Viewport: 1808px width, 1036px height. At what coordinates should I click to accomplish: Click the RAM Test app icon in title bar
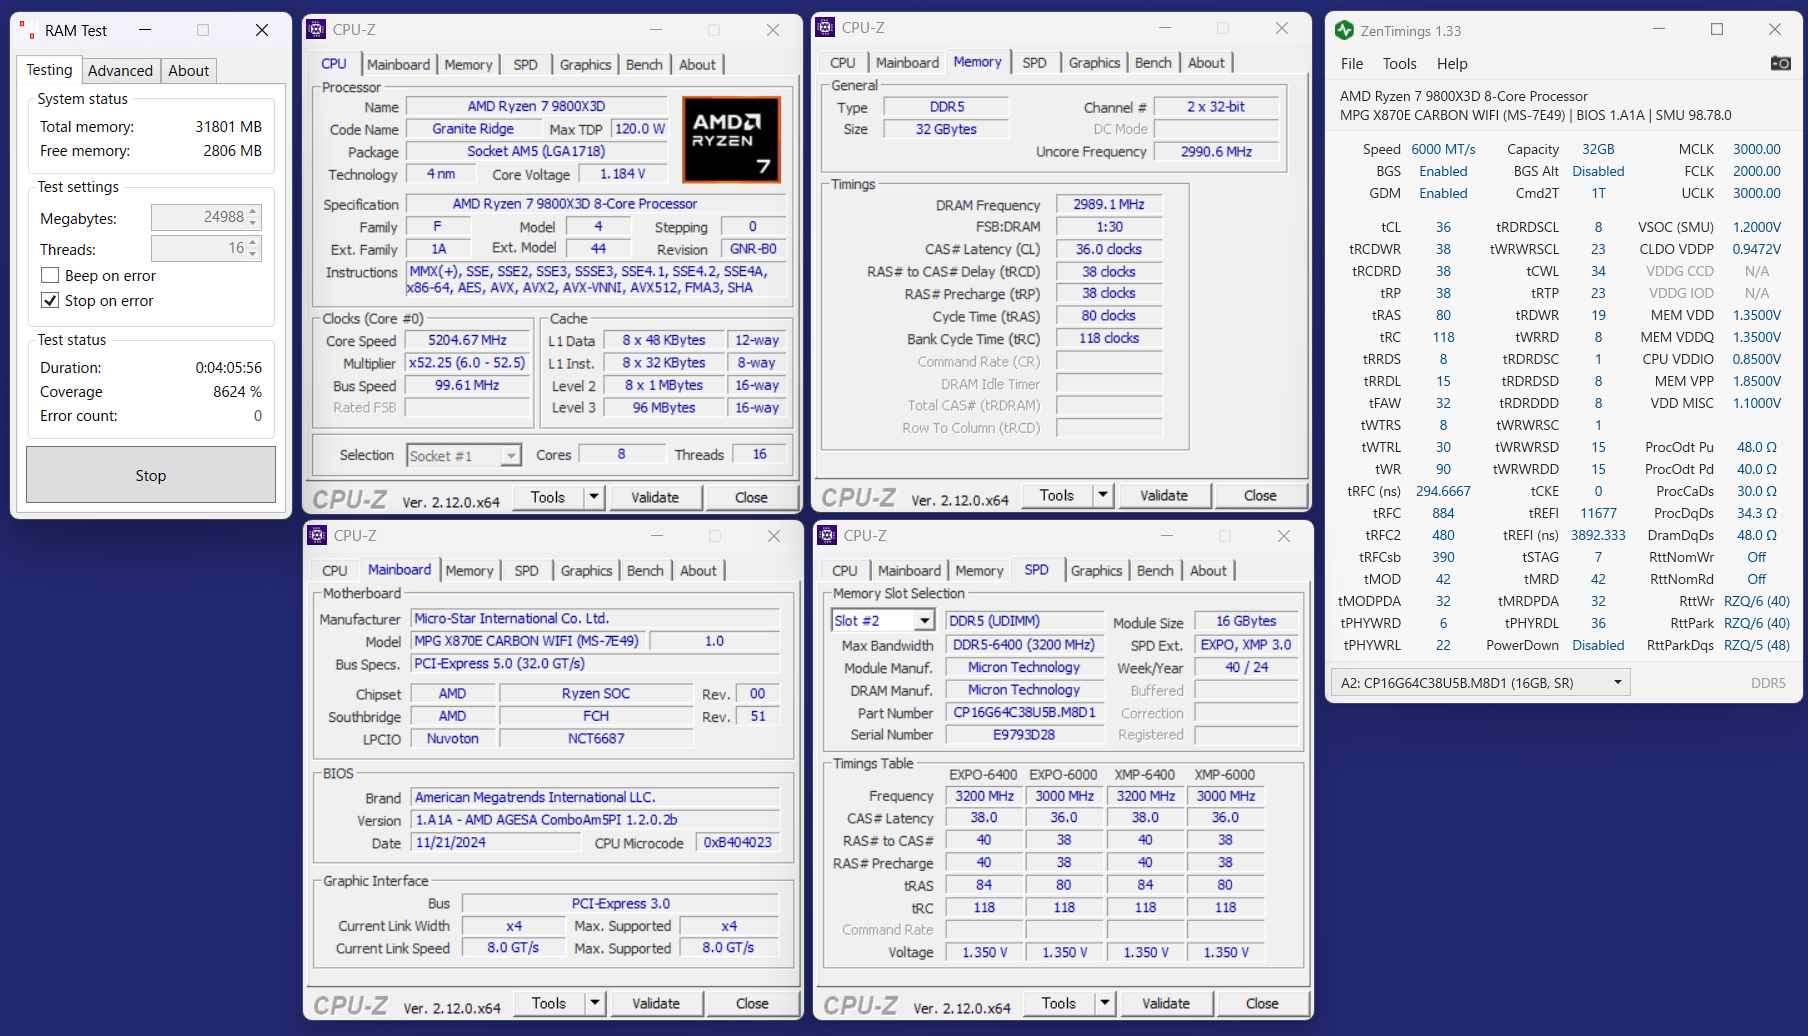pos(27,30)
